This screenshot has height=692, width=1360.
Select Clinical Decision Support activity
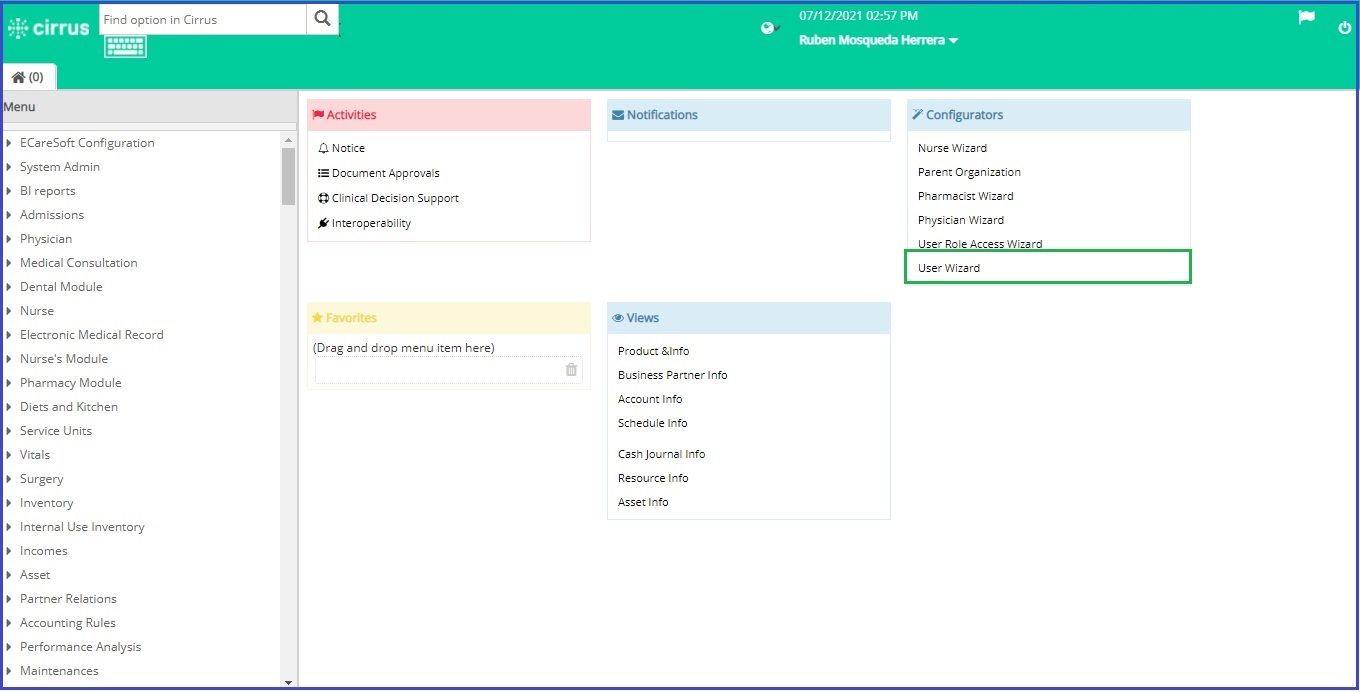(x=388, y=198)
